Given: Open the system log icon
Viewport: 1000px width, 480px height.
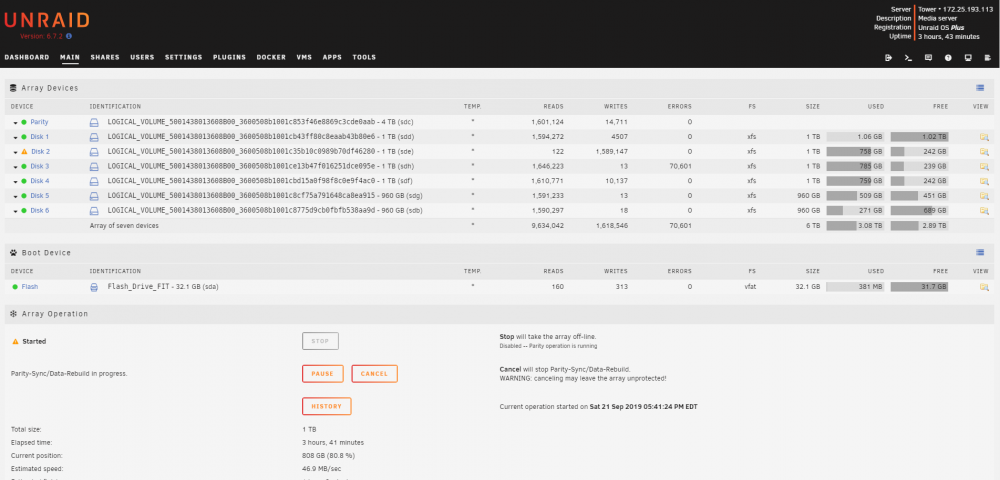Looking at the screenshot, I should (x=988, y=57).
